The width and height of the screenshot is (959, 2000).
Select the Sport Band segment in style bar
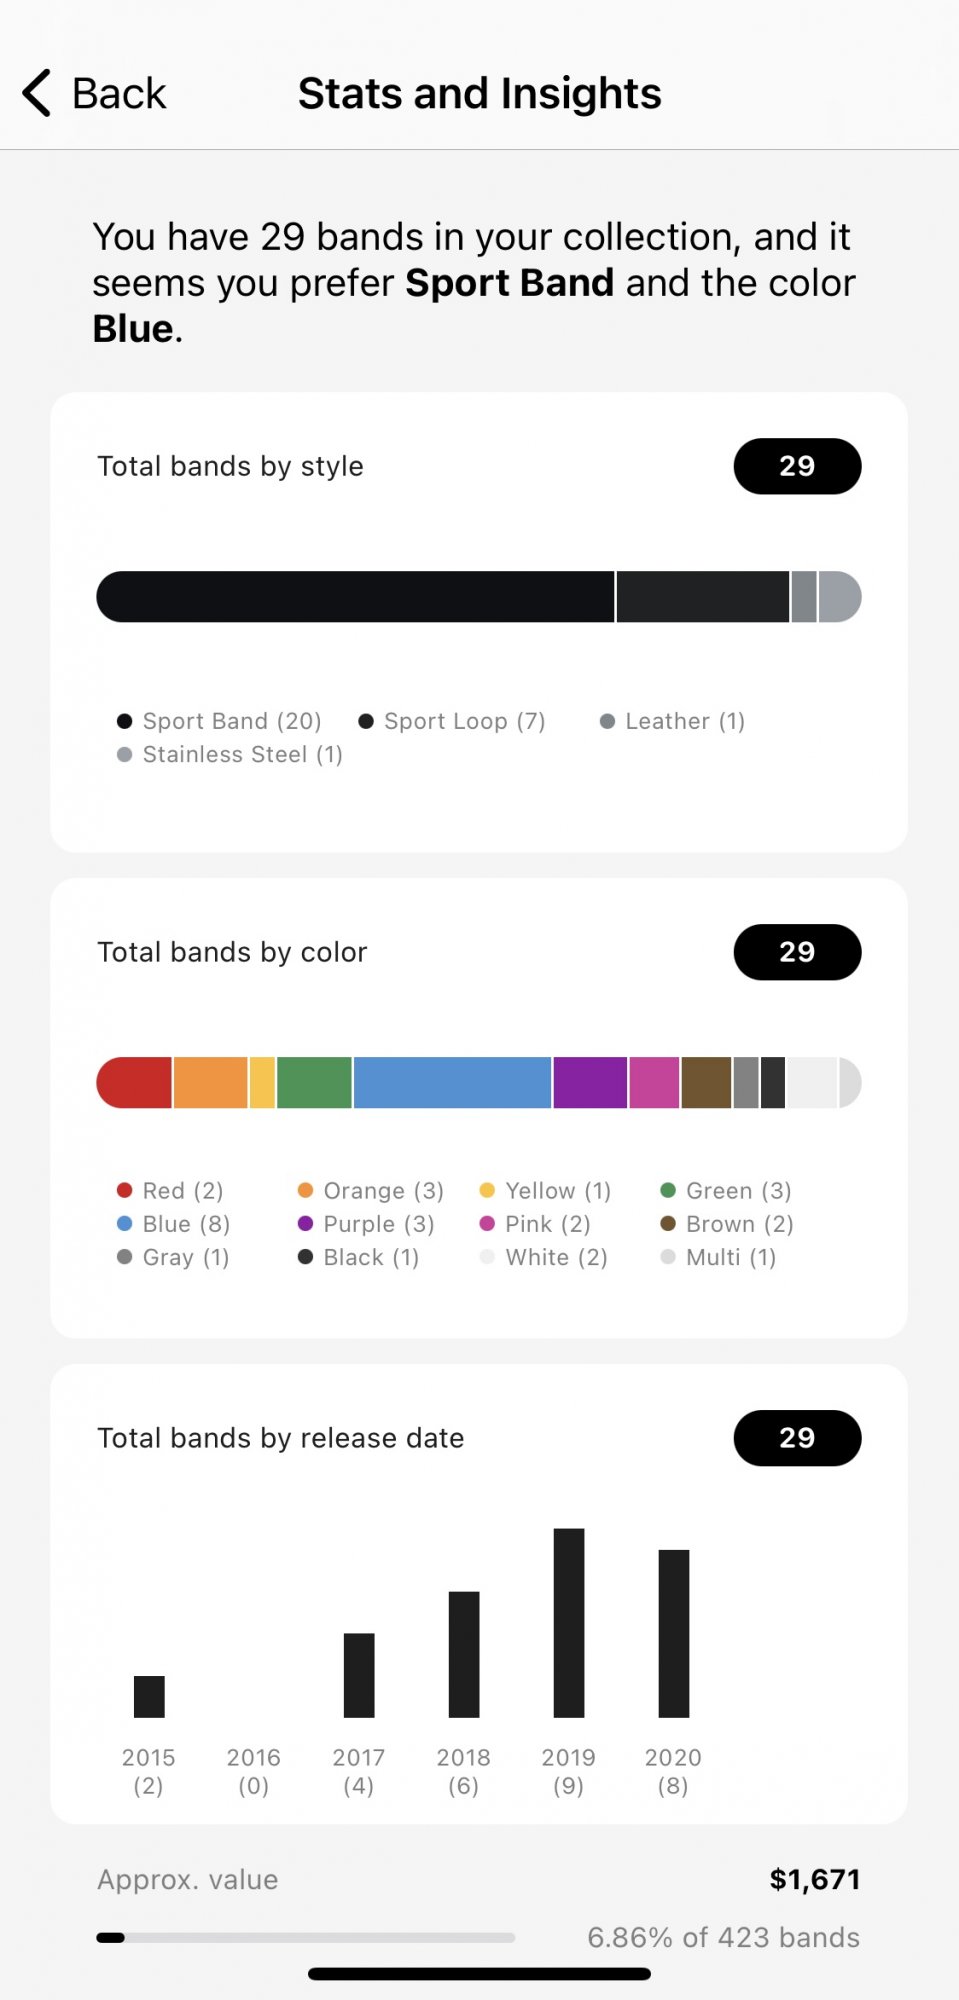pyautogui.click(x=355, y=597)
